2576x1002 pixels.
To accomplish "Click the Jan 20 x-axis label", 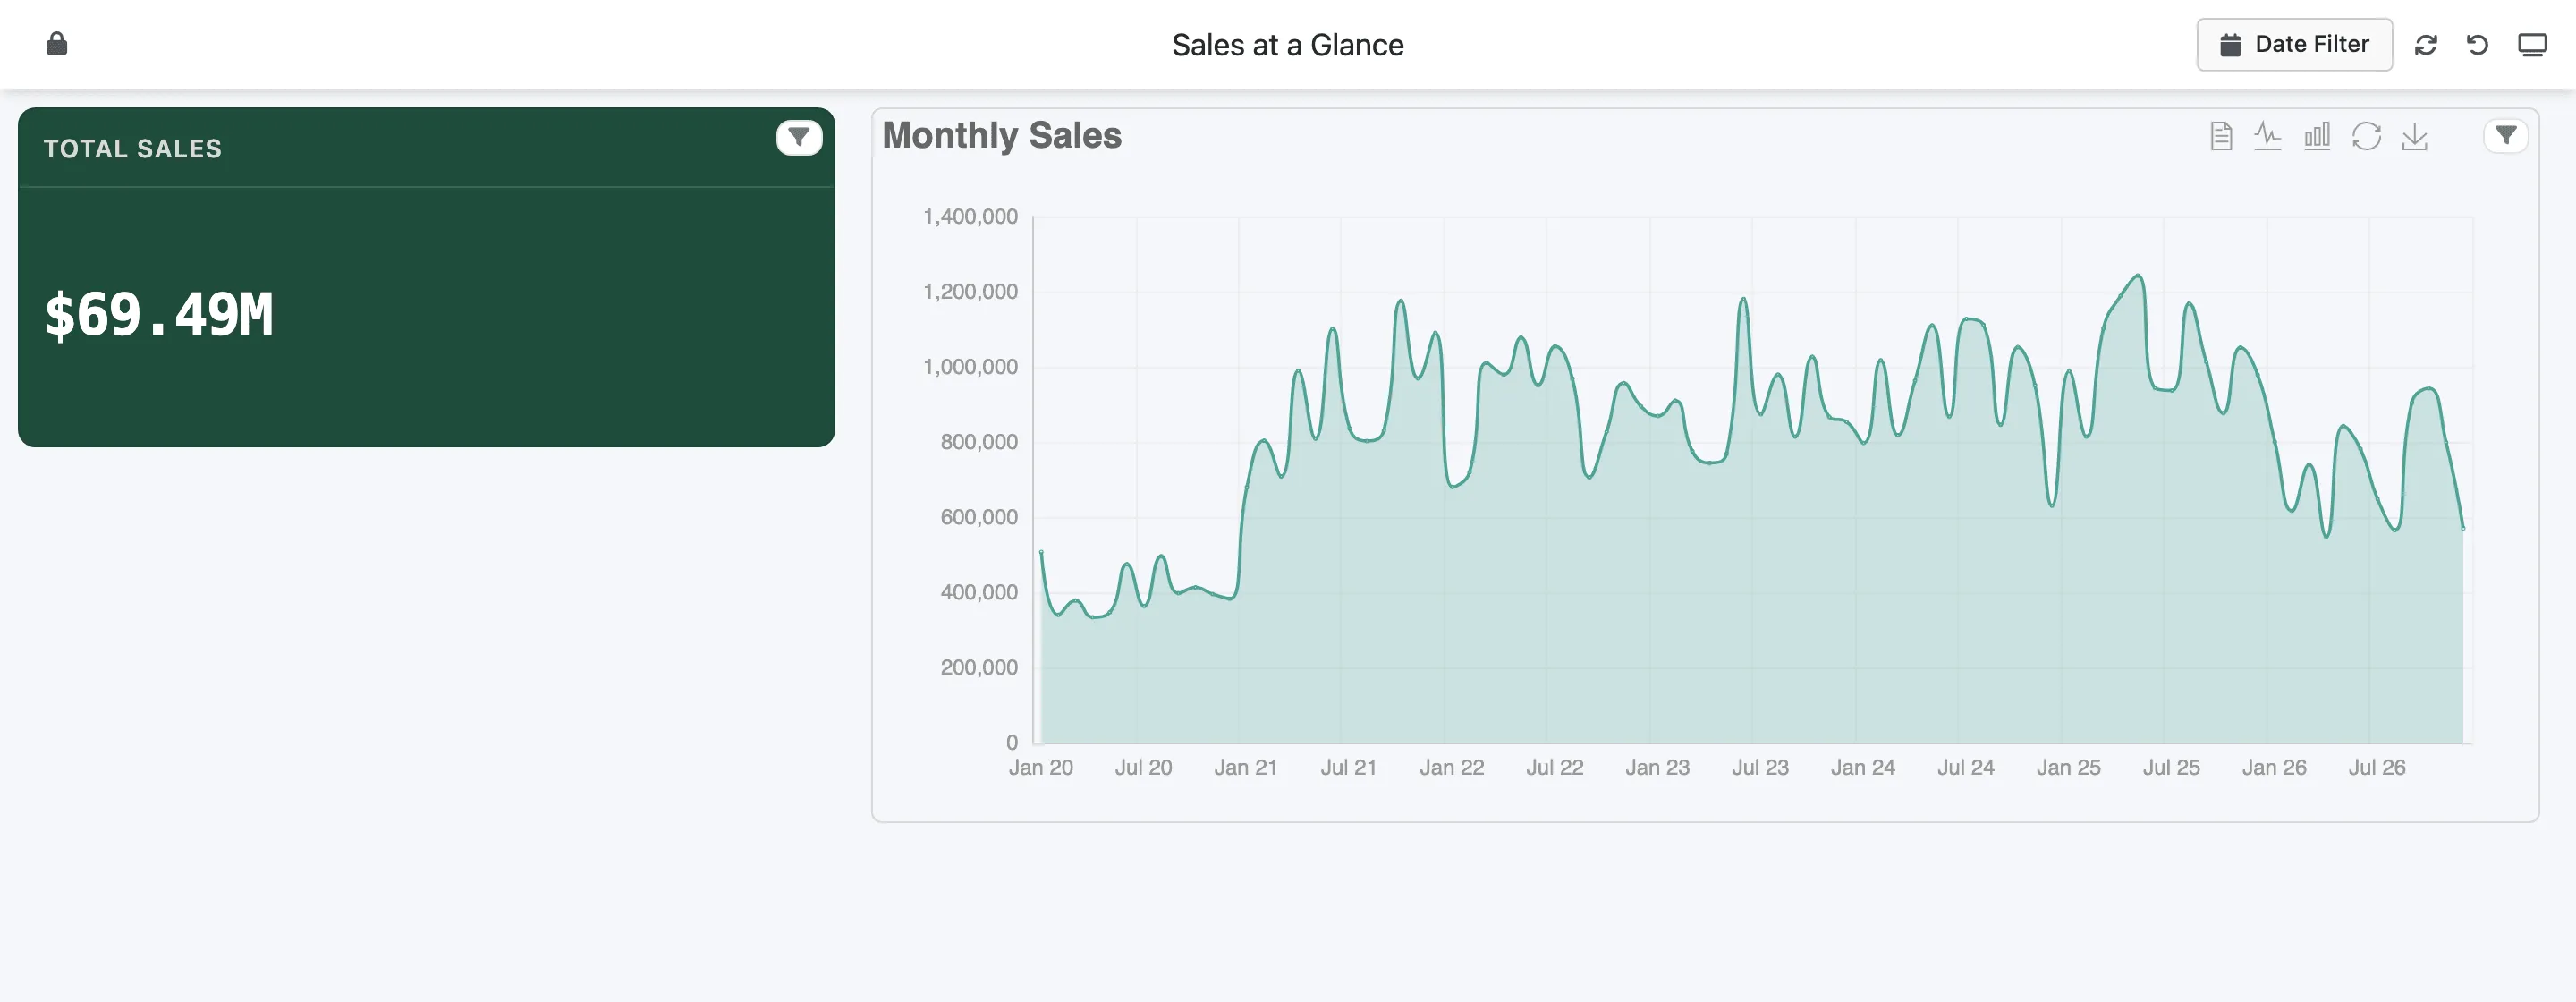I will click(x=1041, y=767).
